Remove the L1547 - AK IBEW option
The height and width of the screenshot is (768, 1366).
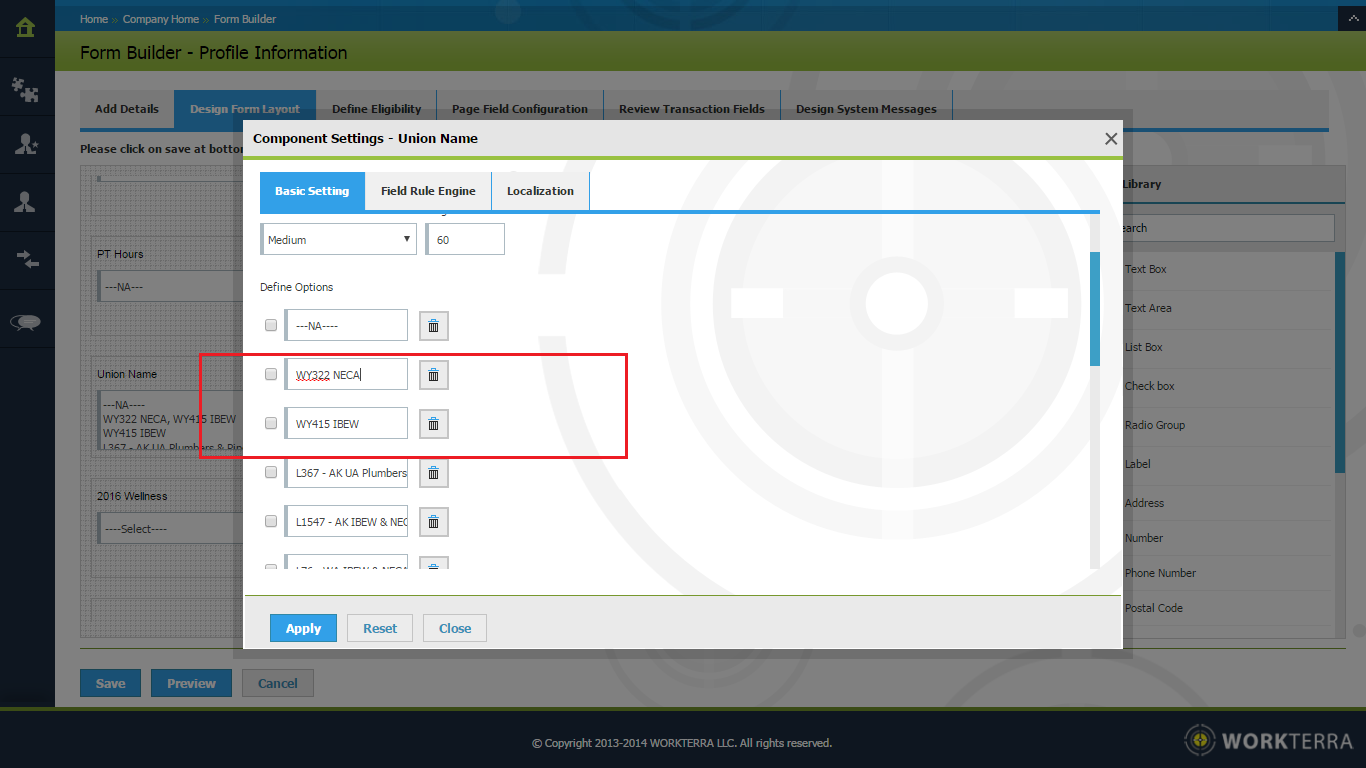pos(433,522)
